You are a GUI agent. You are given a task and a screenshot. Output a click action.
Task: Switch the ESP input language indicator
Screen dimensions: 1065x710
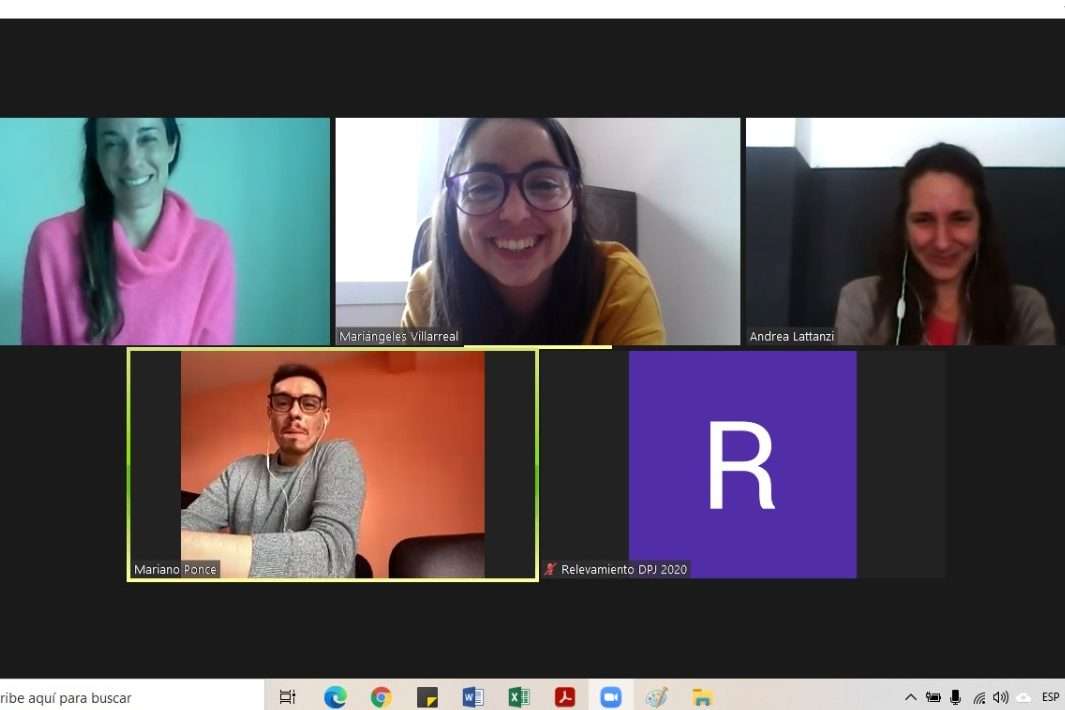click(x=1050, y=697)
